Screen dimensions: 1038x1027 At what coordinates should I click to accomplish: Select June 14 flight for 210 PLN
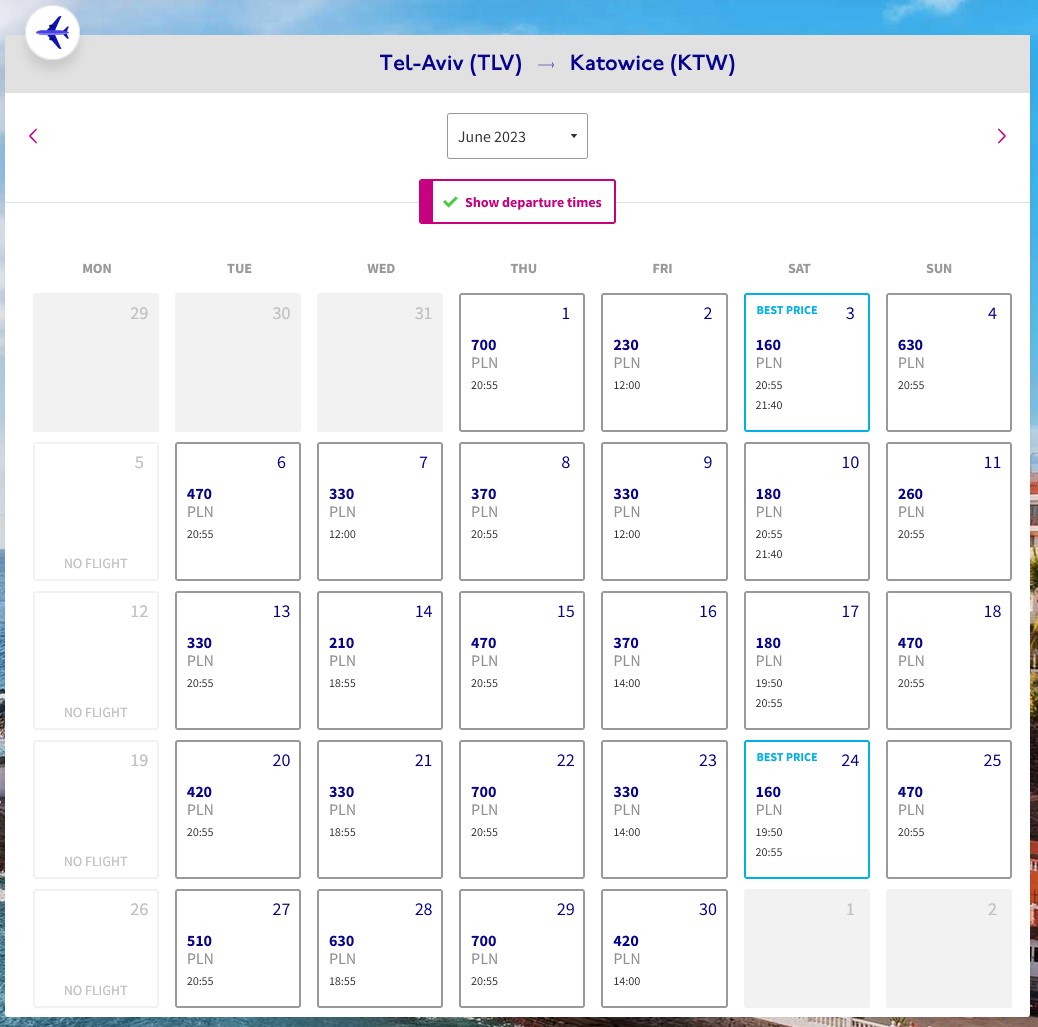click(379, 660)
